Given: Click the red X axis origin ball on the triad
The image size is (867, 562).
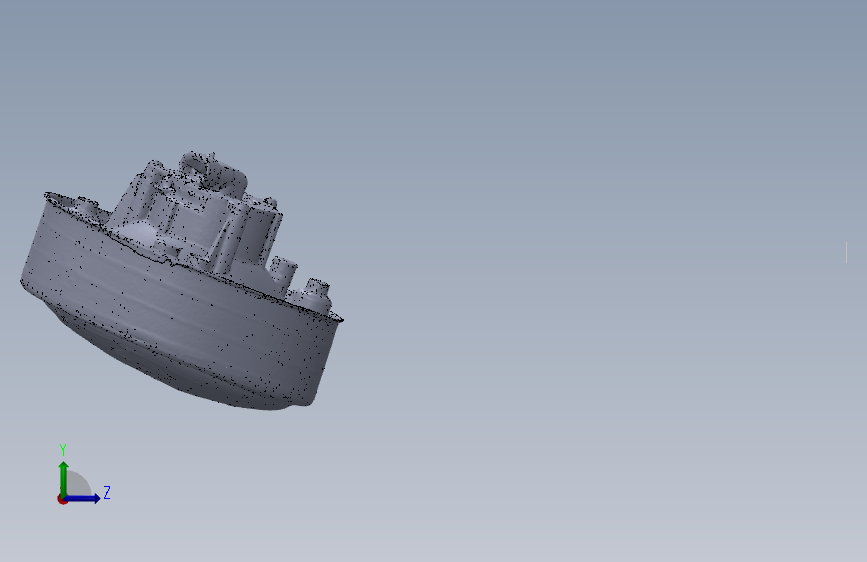Looking at the screenshot, I should (x=62, y=499).
